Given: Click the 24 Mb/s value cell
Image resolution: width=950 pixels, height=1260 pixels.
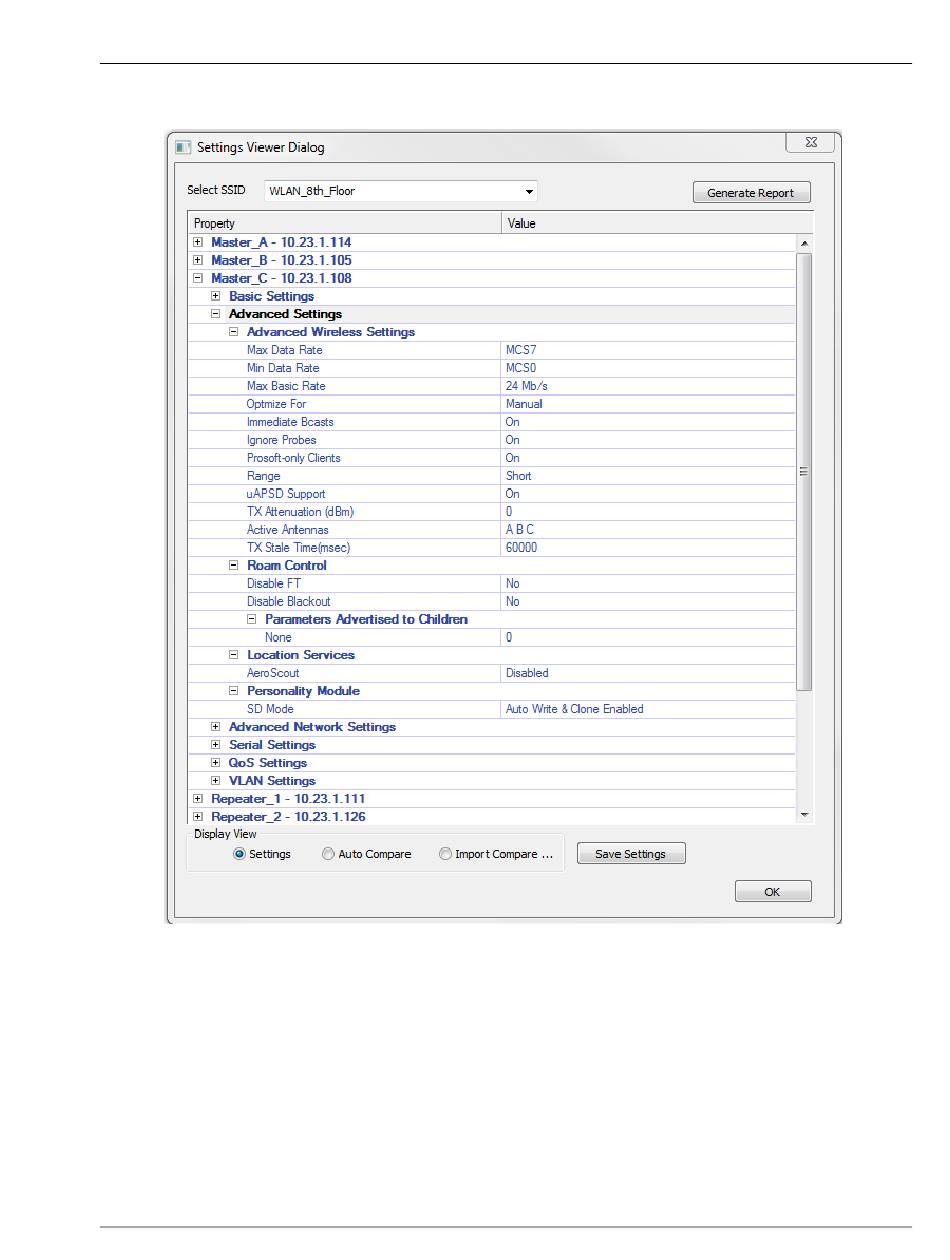Looking at the screenshot, I should (x=649, y=386).
